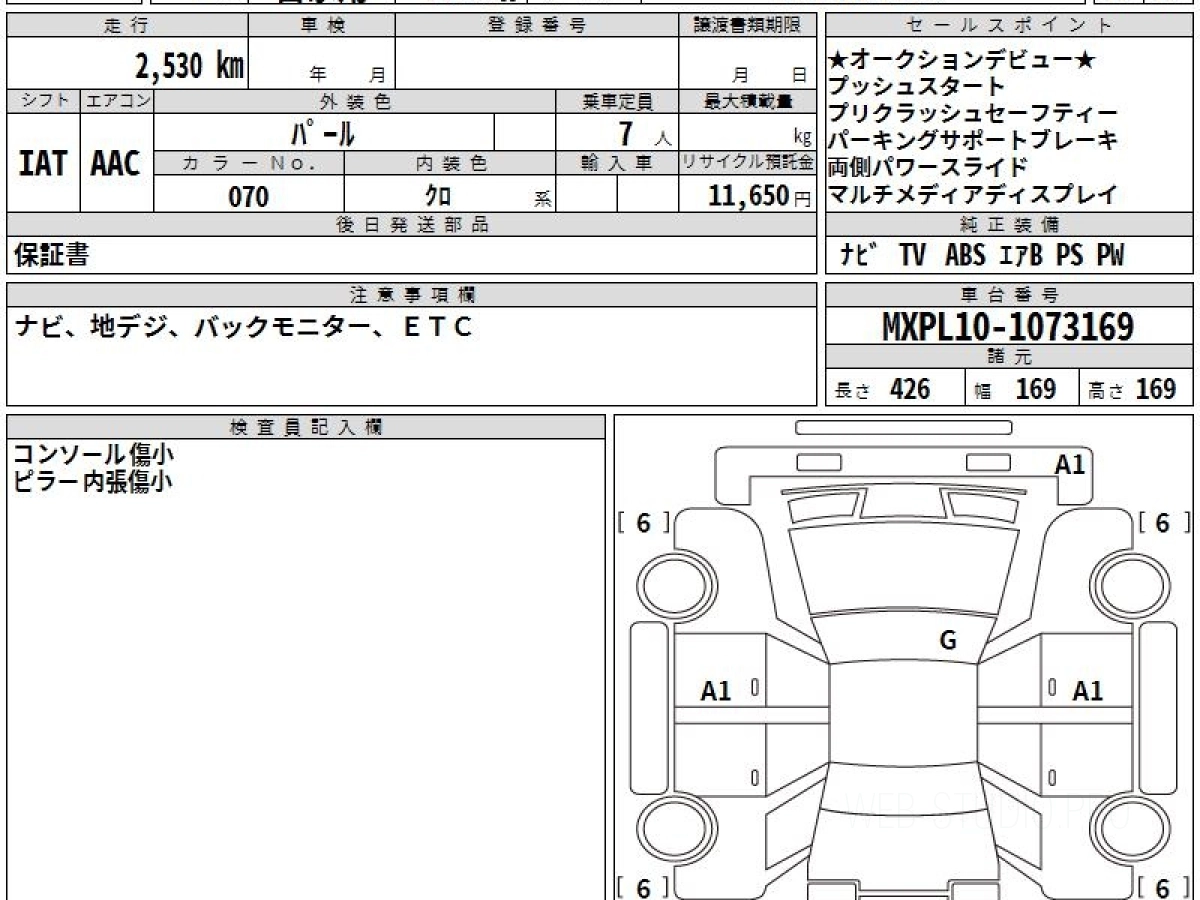1200x900 pixels.
Task: Click the シフト header cell
Action: click(x=43, y=101)
